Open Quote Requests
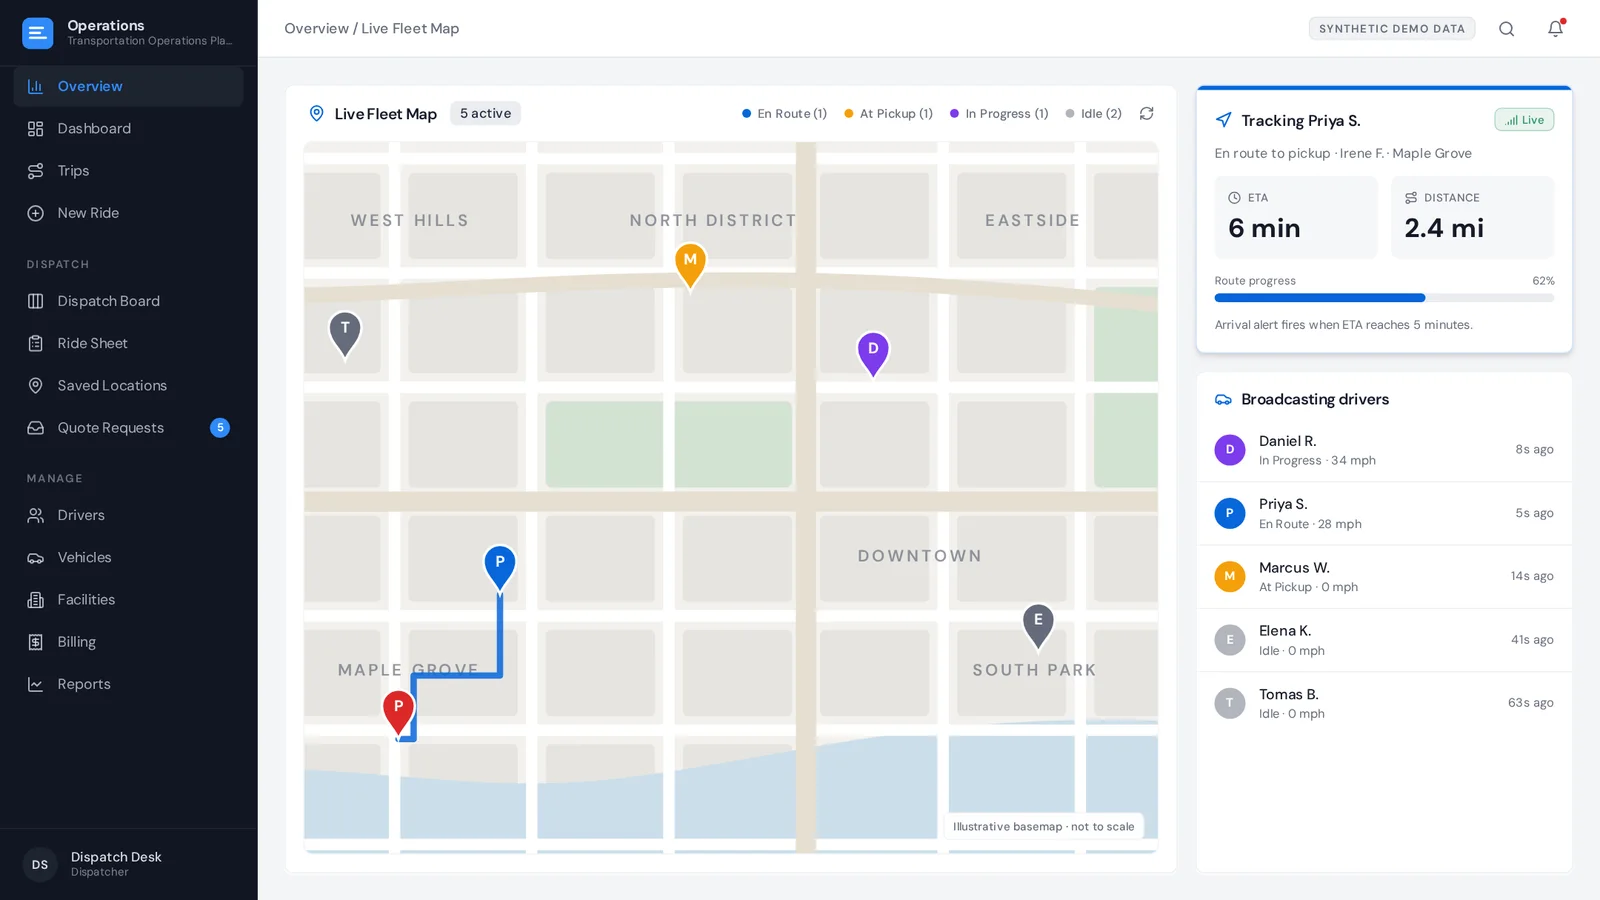The height and width of the screenshot is (900, 1600). (x=128, y=428)
